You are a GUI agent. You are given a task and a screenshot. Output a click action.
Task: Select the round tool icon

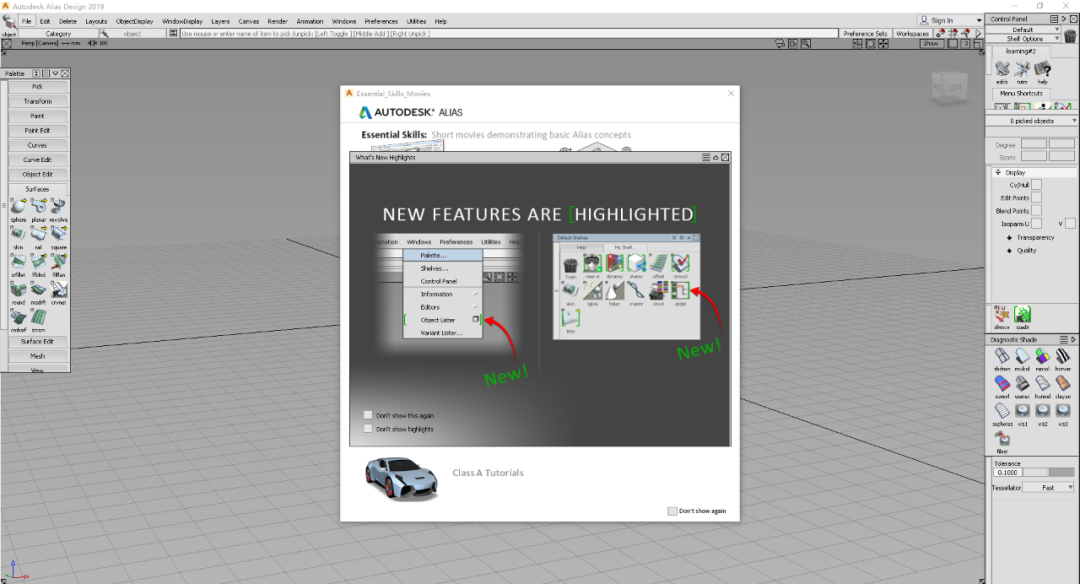coord(19,289)
